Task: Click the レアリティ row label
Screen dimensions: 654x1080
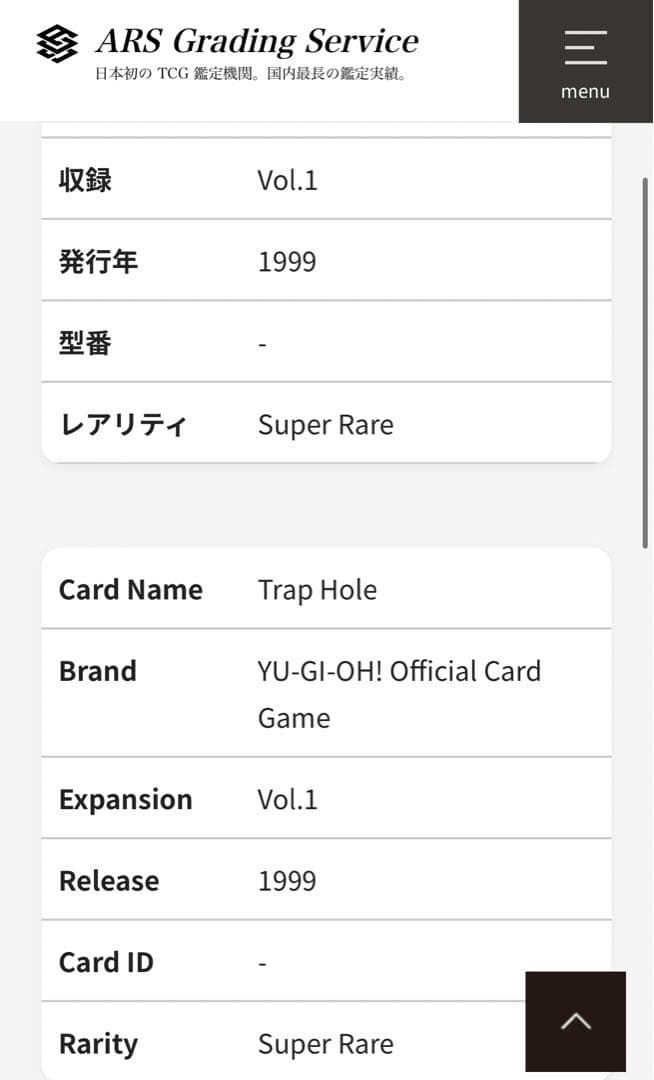Action: pos(123,424)
